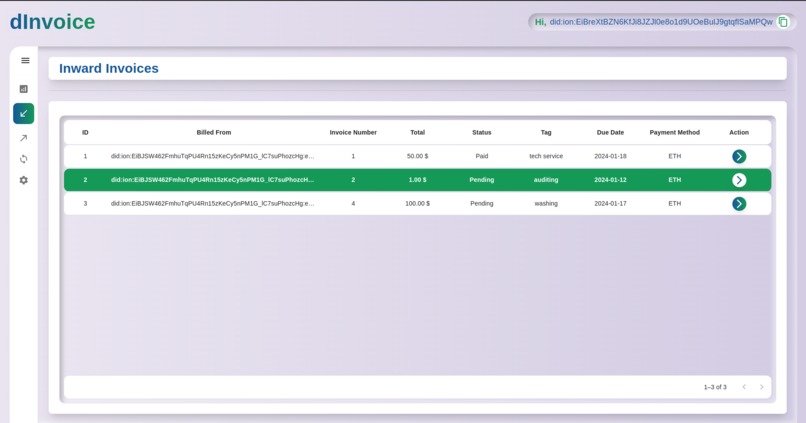Click the washing tag
The width and height of the screenshot is (806, 423).
click(x=546, y=204)
